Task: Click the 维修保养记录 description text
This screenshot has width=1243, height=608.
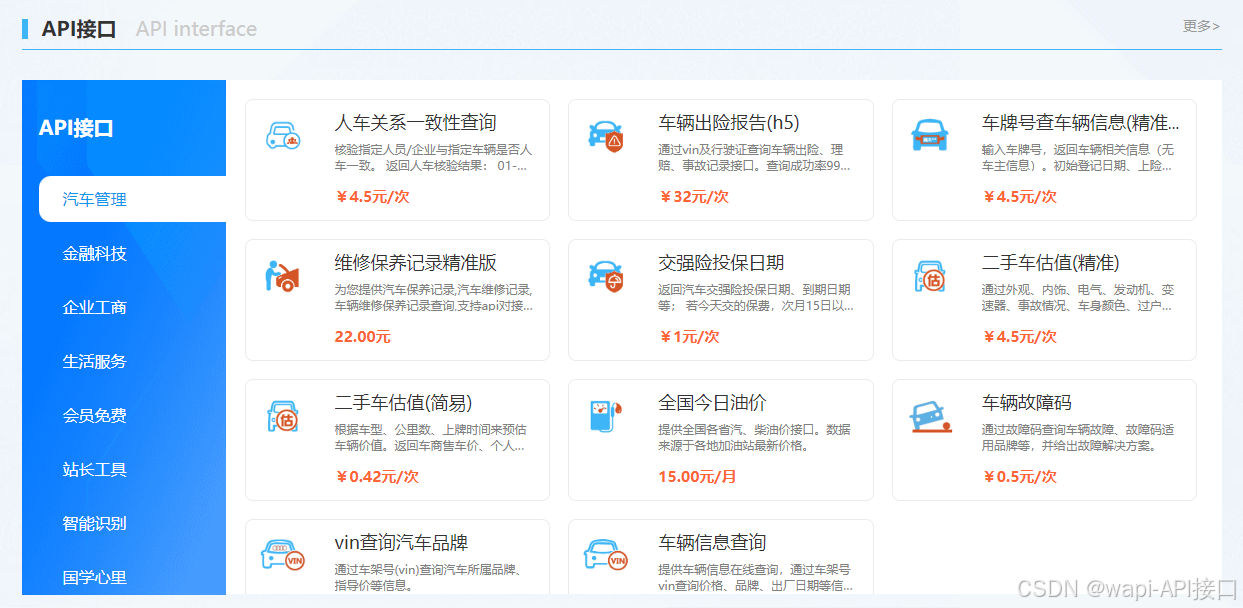Action: tap(433, 297)
